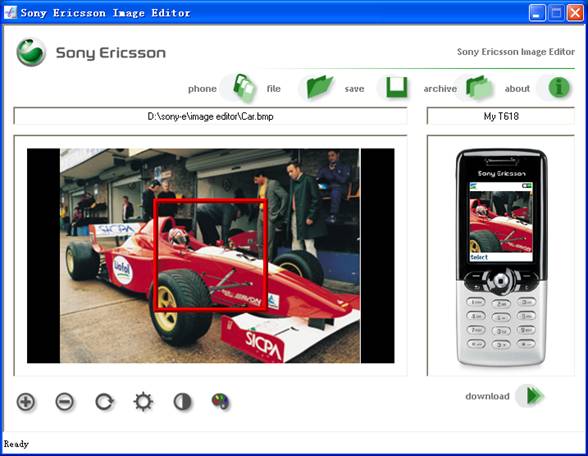Close the Image Editor window
This screenshot has width=588, height=456.
point(575,13)
